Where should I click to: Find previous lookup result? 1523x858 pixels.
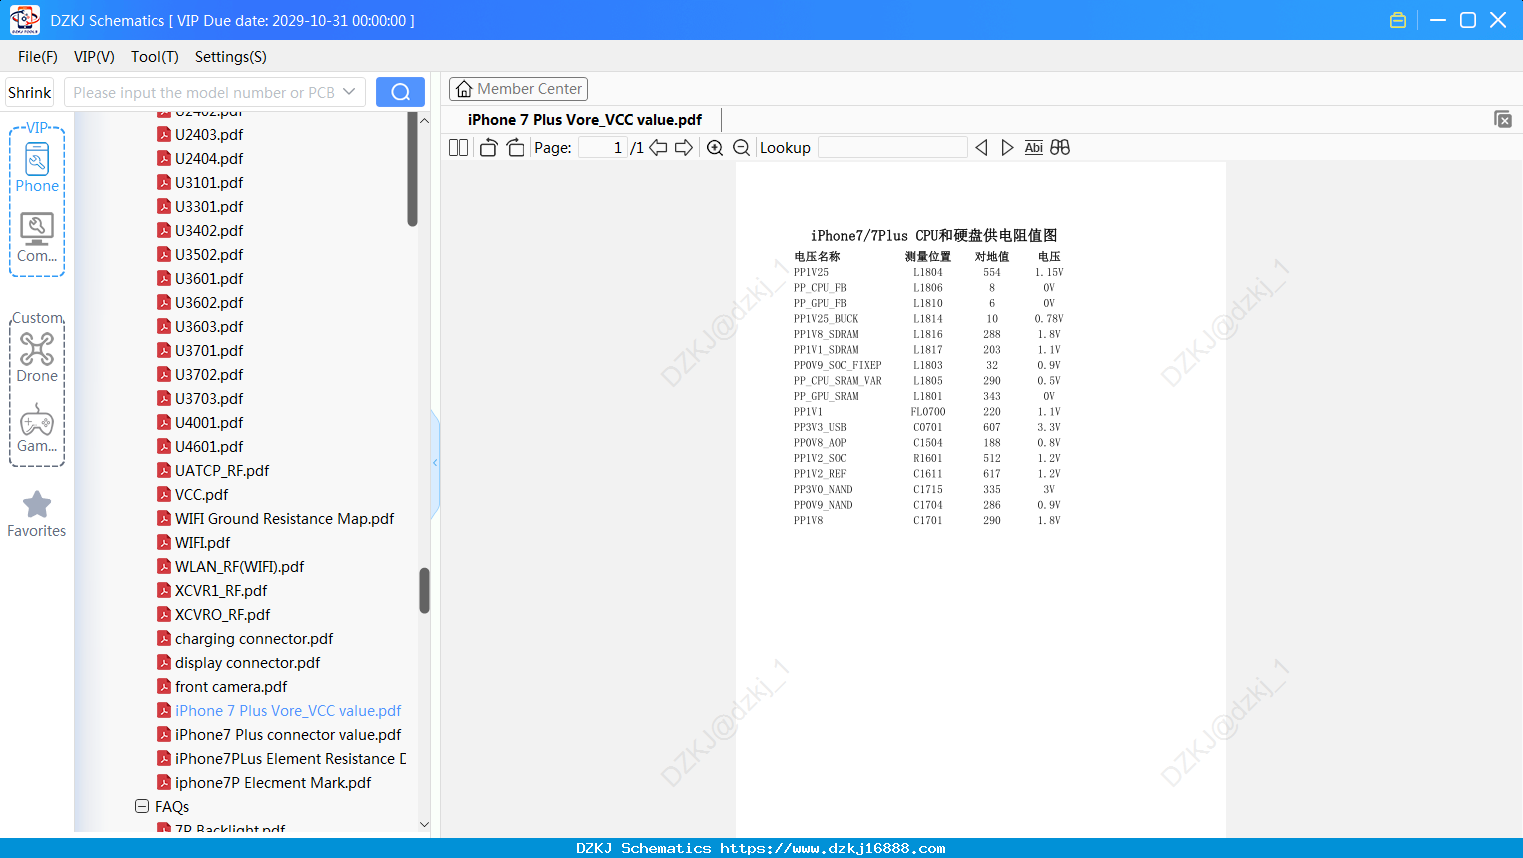tap(981, 148)
